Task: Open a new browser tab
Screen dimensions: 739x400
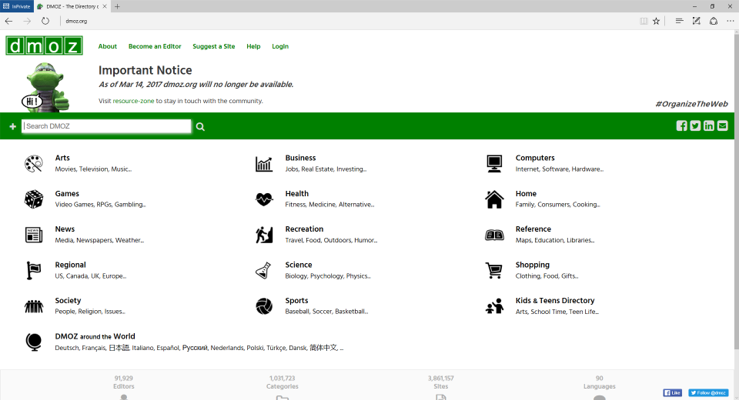Action: point(117,7)
